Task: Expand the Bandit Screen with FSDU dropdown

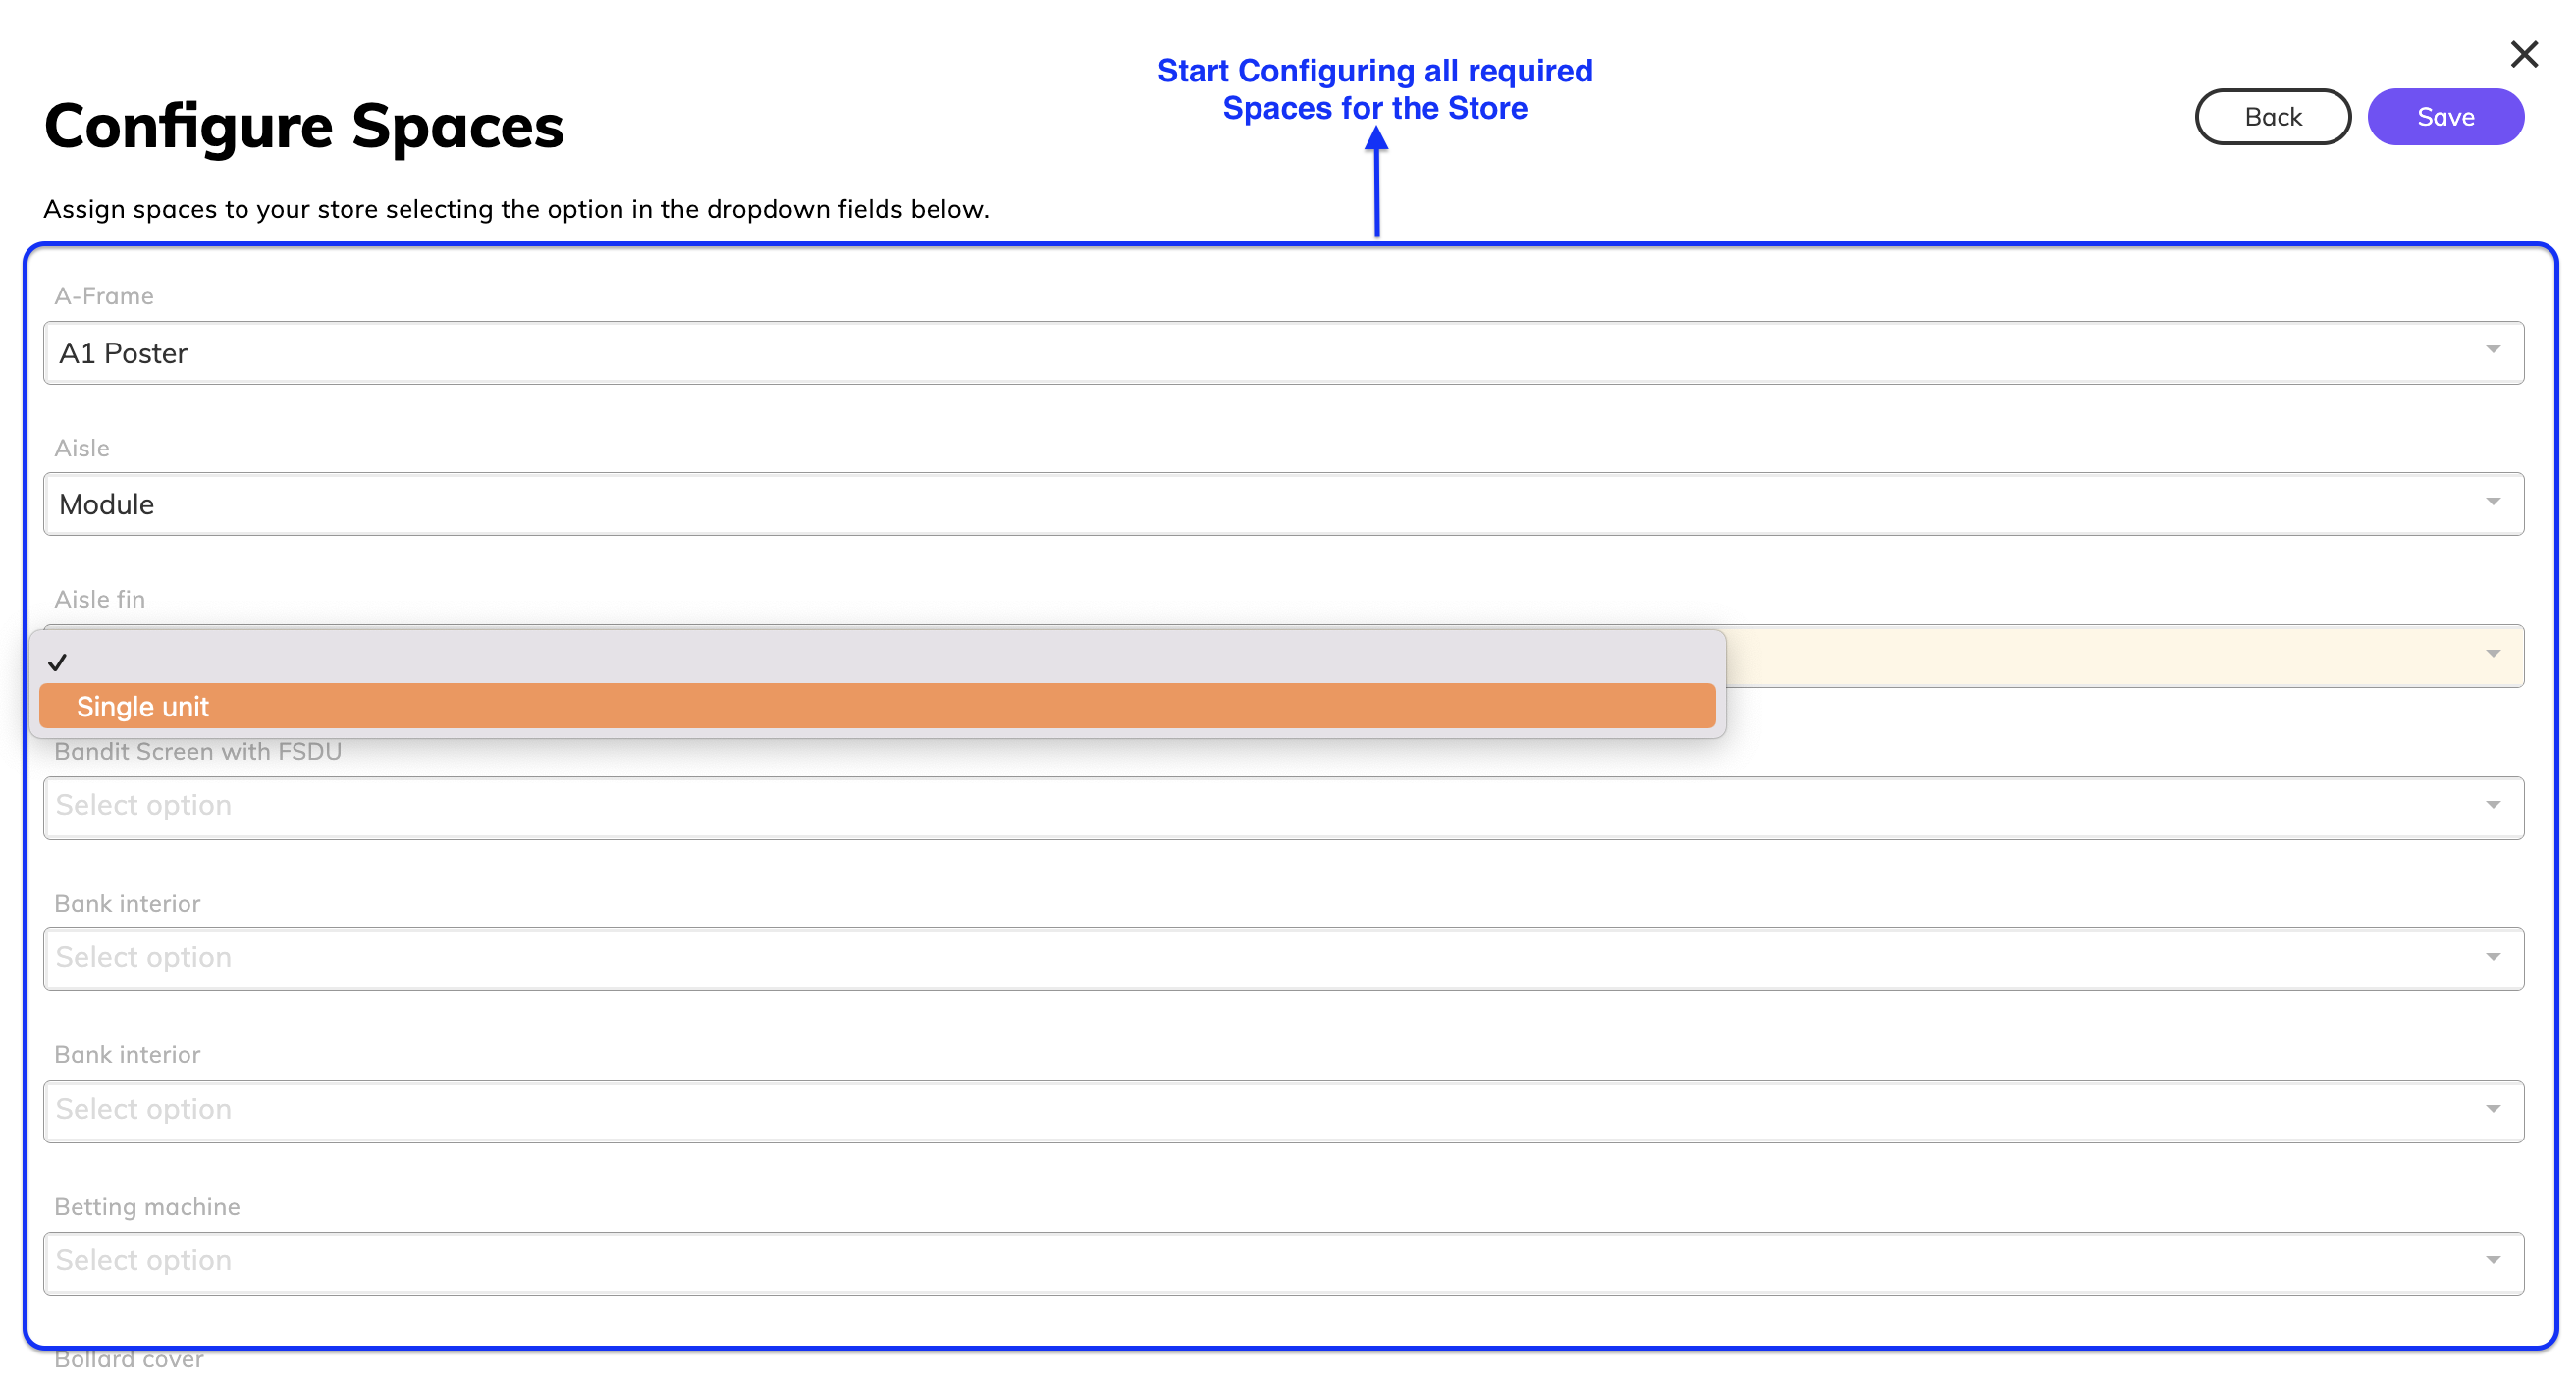Action: [1282, 807]
